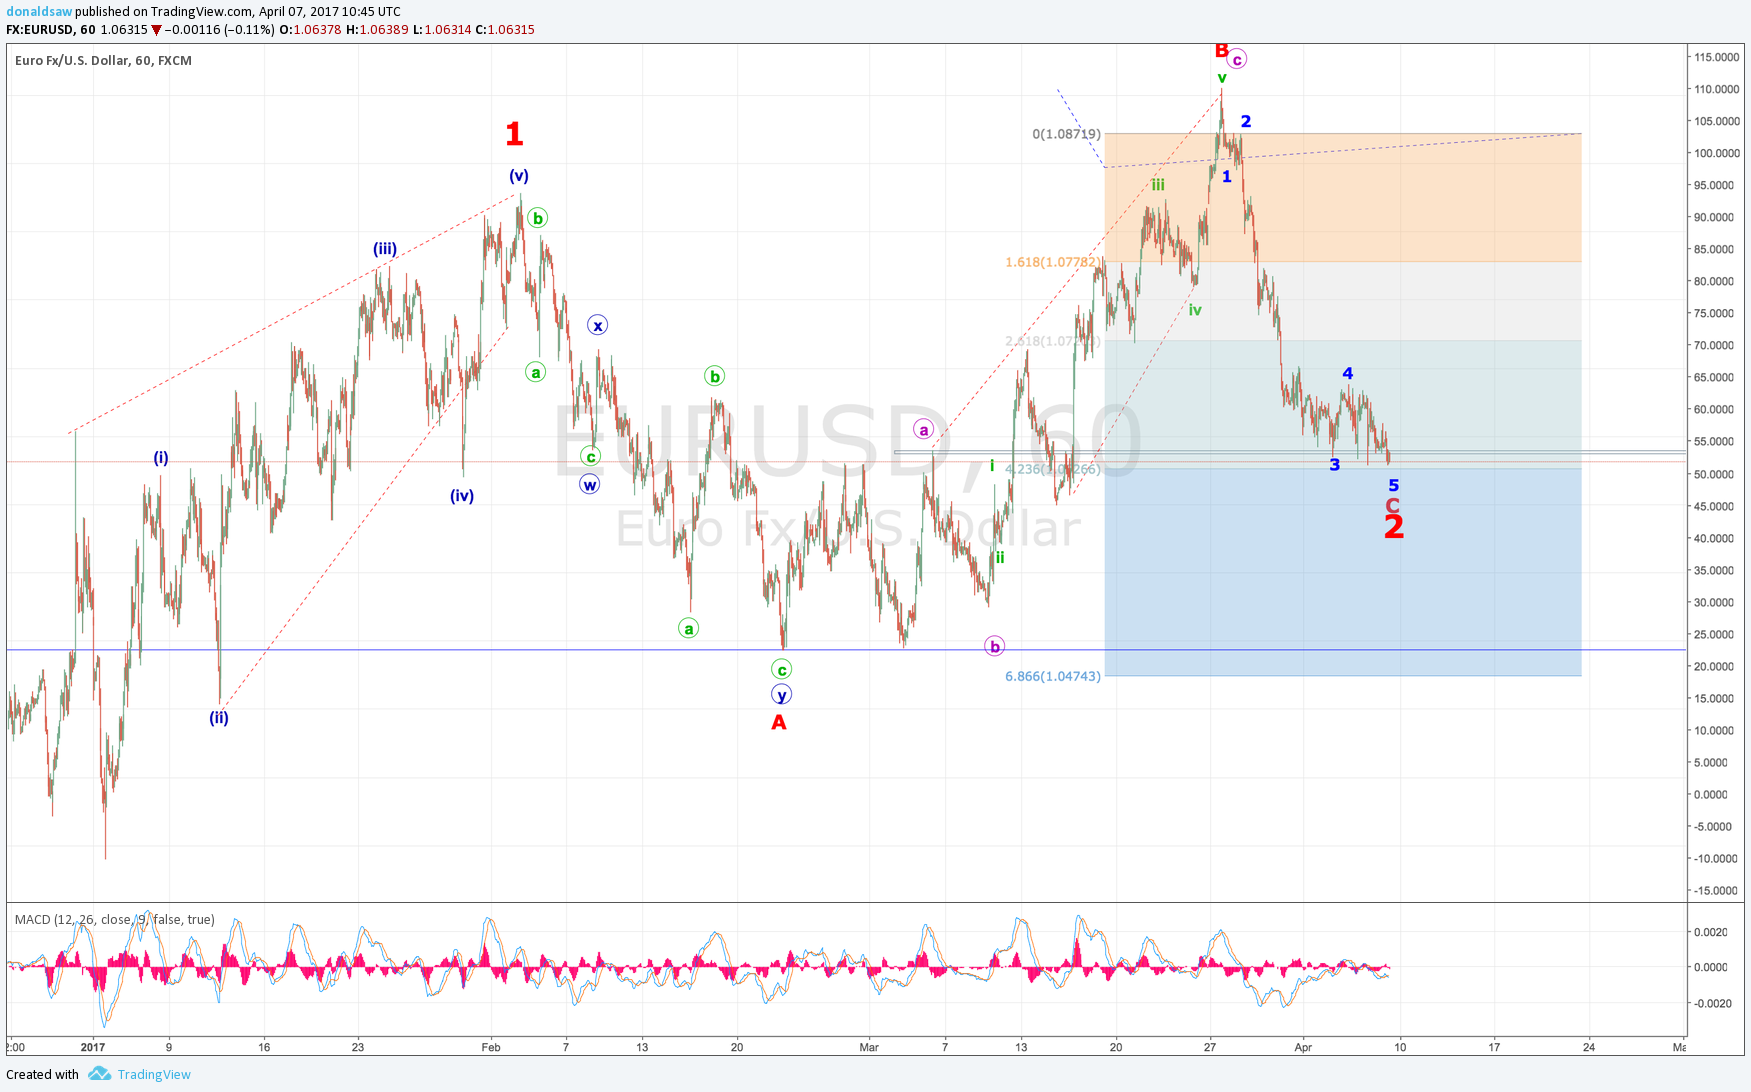Click the red wave 'A' label
The image size is (1751, 1092).
779,722
